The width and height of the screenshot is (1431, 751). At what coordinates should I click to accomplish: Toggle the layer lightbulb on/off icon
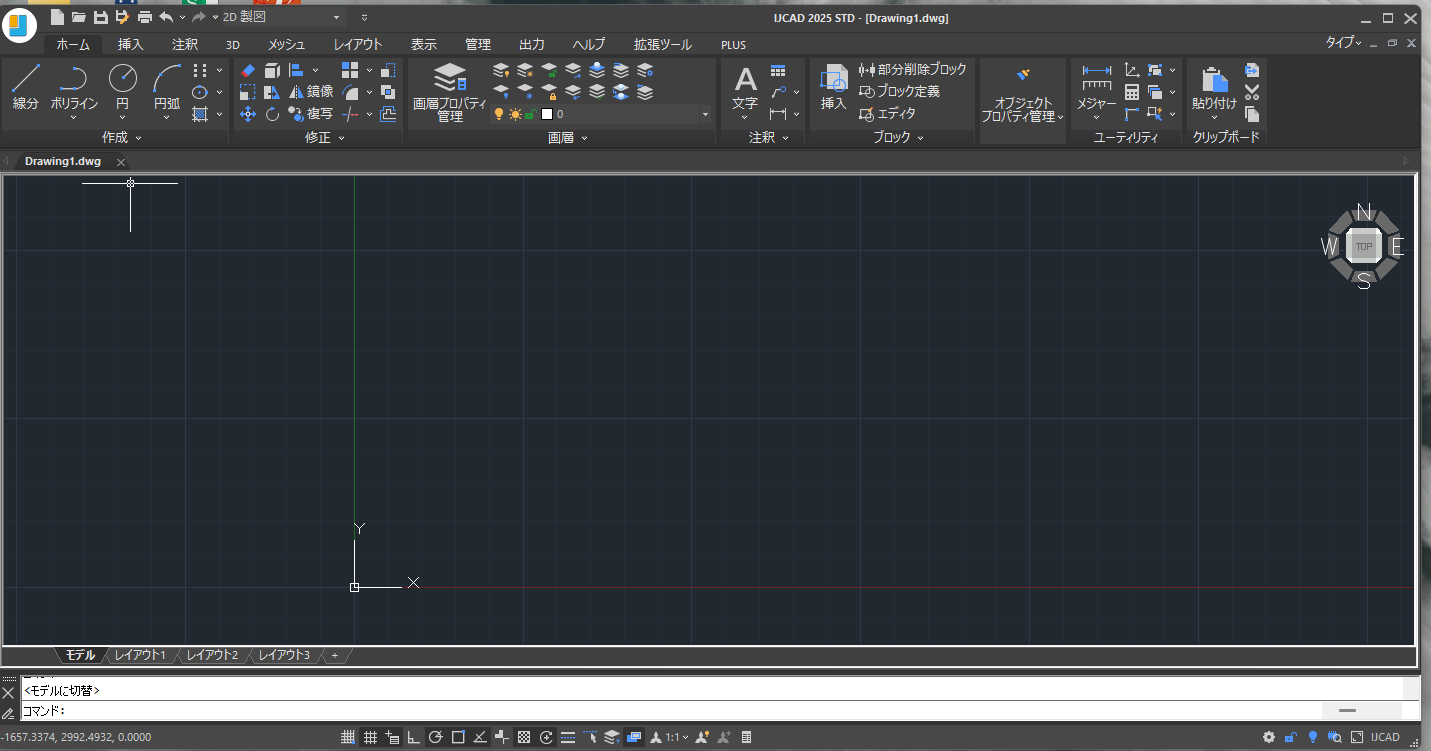pos(500,114)
